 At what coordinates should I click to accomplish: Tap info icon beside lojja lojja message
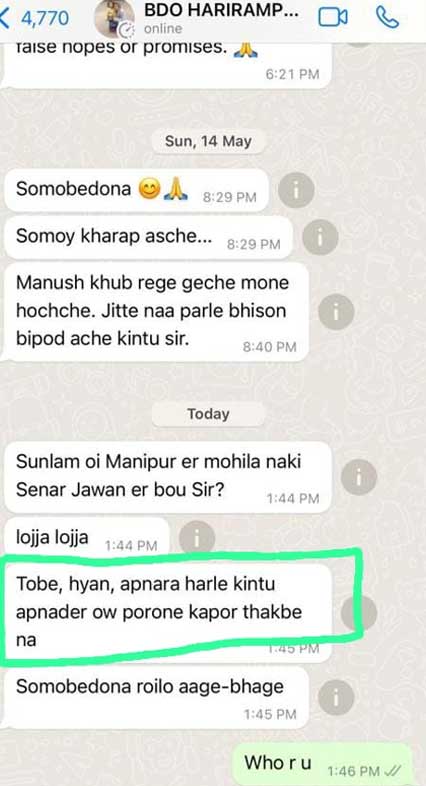tap(197, 538)
